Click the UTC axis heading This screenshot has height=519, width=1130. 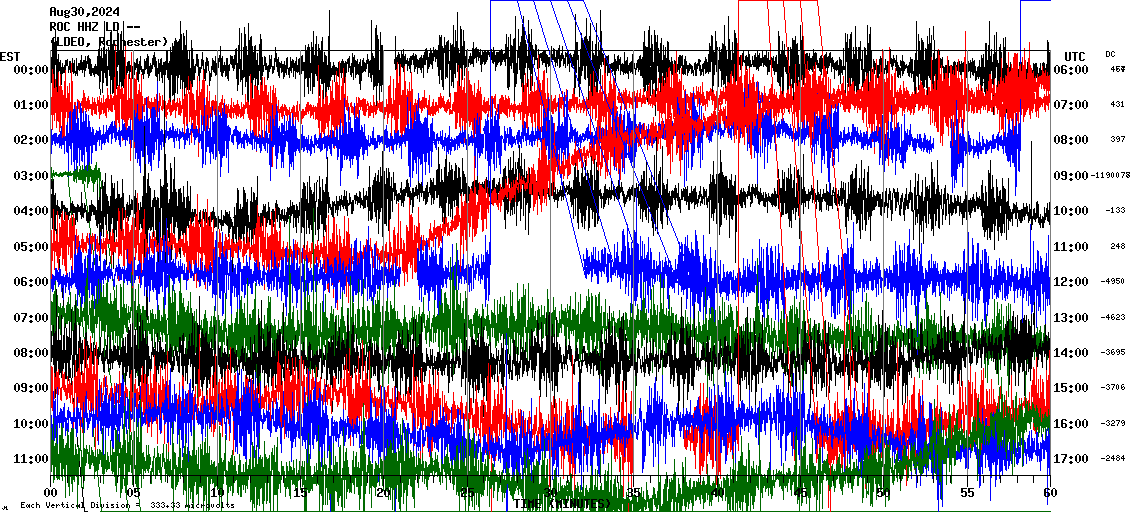[1074, 56]
